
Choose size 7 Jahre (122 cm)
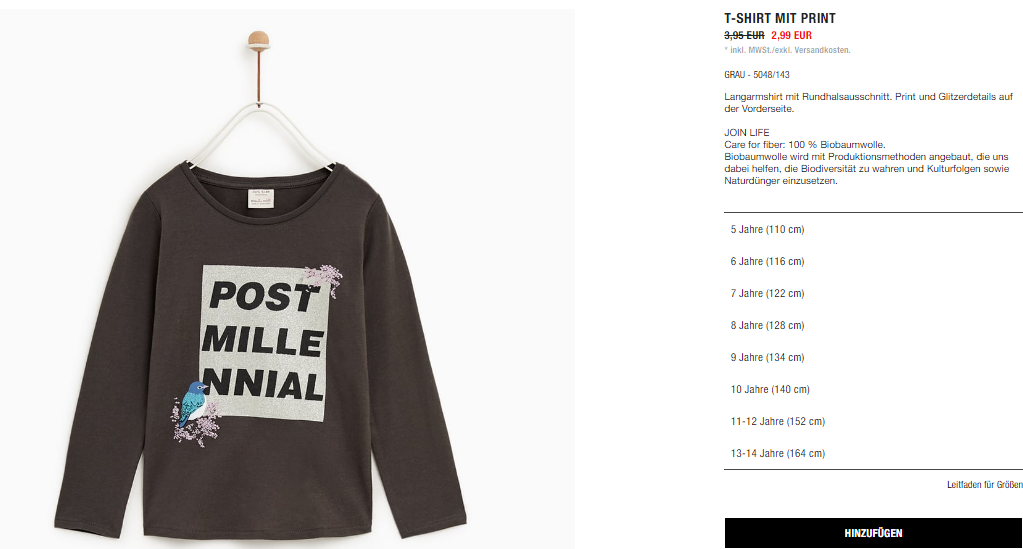point(873,293)
